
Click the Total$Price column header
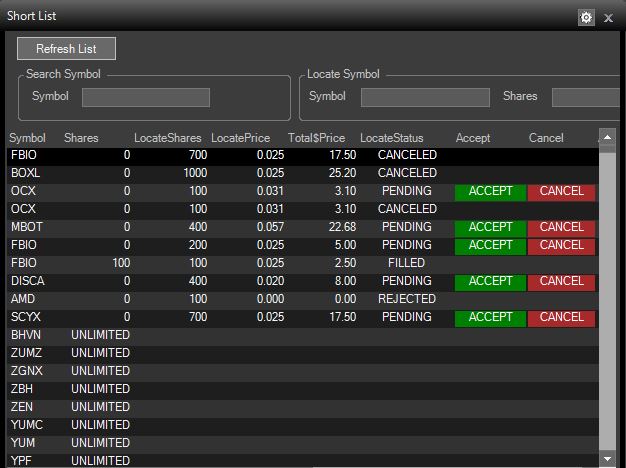point(314,138)
